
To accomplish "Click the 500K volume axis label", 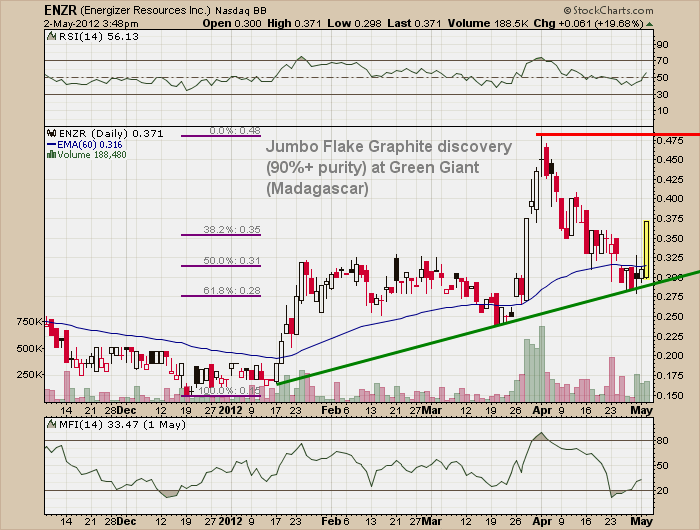I will pos(29,348).
